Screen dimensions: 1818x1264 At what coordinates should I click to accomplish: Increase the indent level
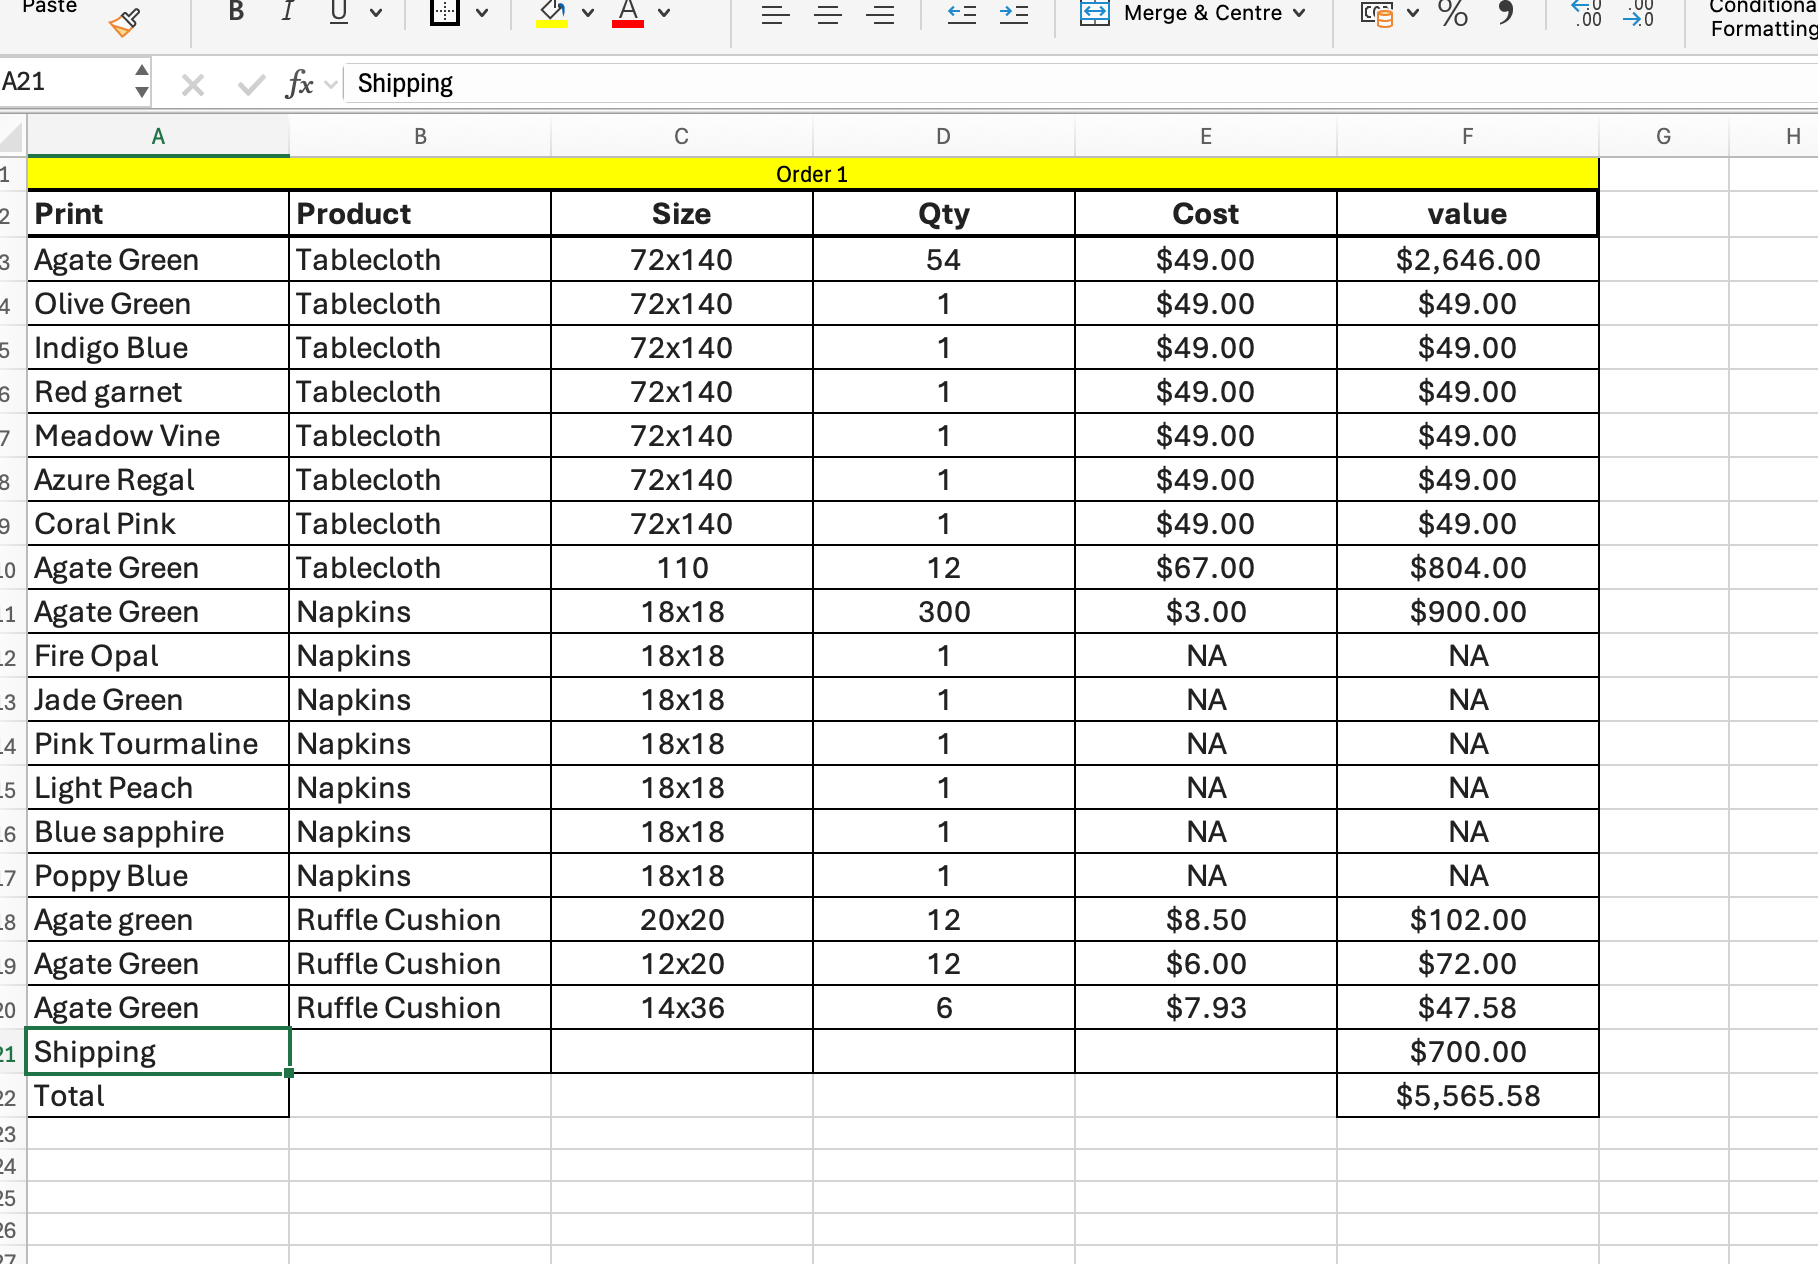coord(1014,14)
